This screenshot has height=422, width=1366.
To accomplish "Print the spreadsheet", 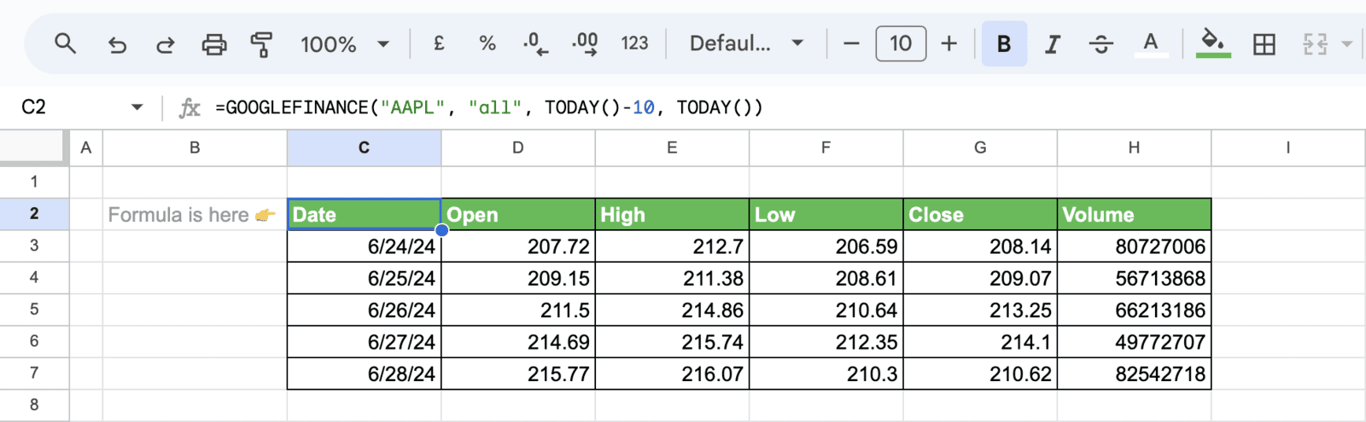I will click(214, 44).
